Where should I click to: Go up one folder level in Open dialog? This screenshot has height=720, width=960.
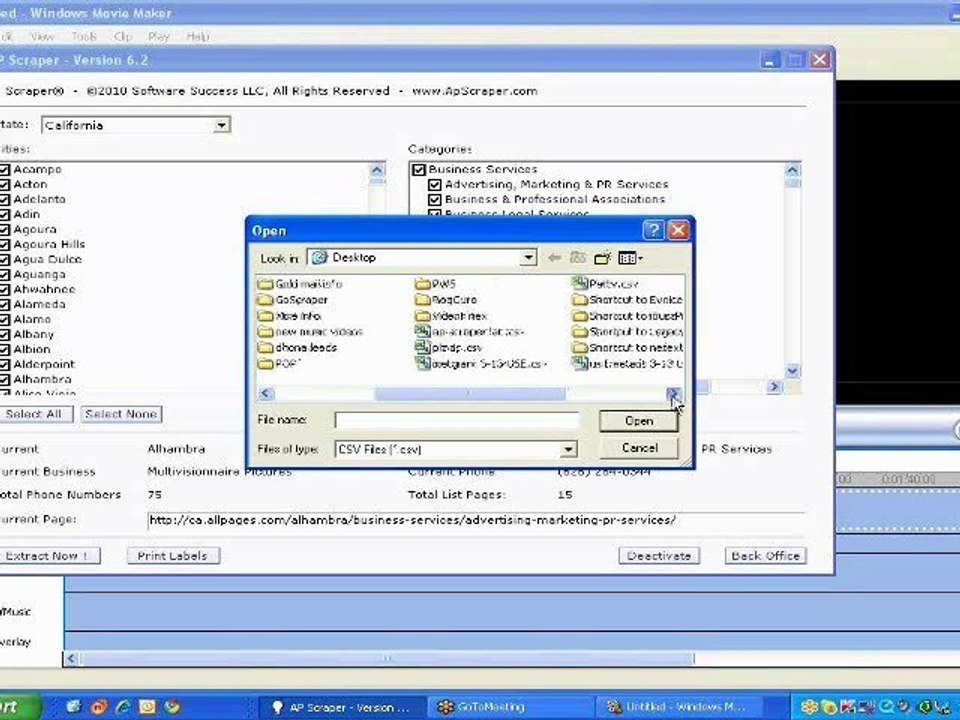(x=578, y=258)
